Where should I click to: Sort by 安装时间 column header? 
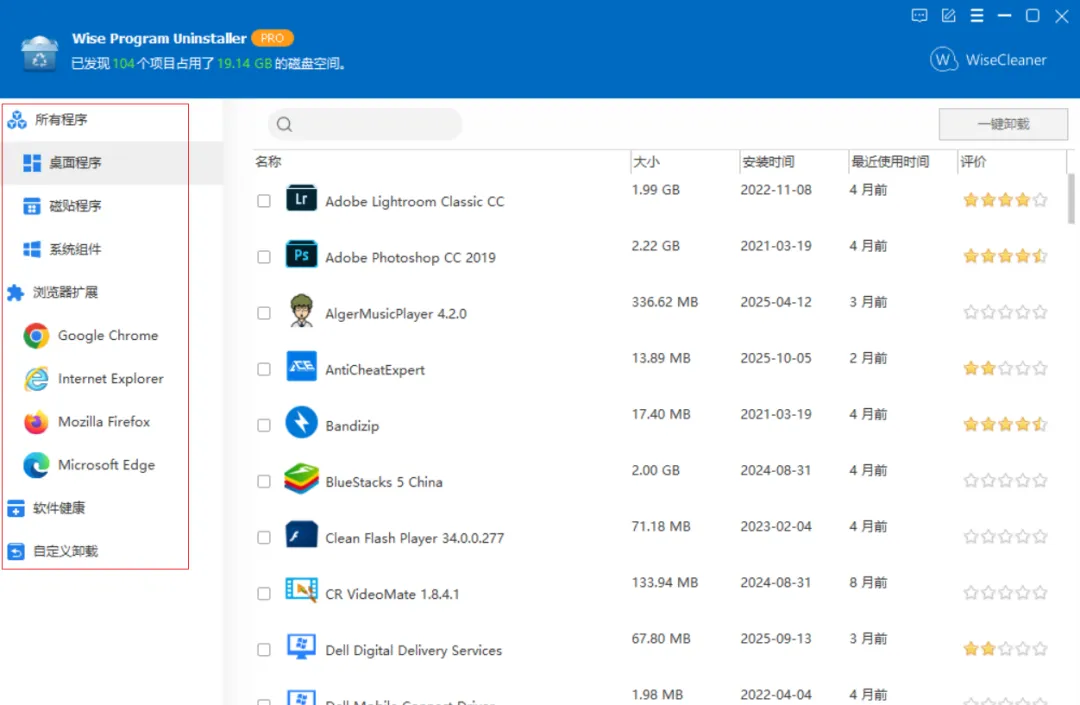click(768, 162)
